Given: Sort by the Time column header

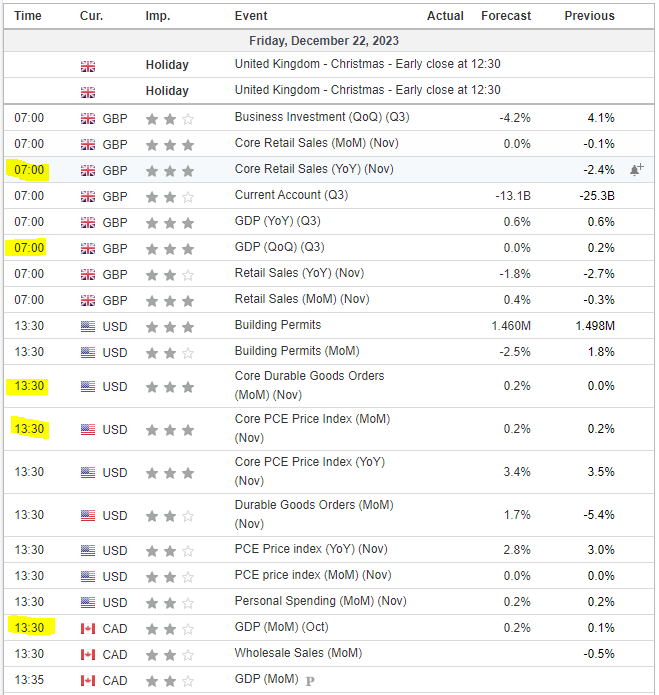Looking at the screenshot, I should pos(29,15).
